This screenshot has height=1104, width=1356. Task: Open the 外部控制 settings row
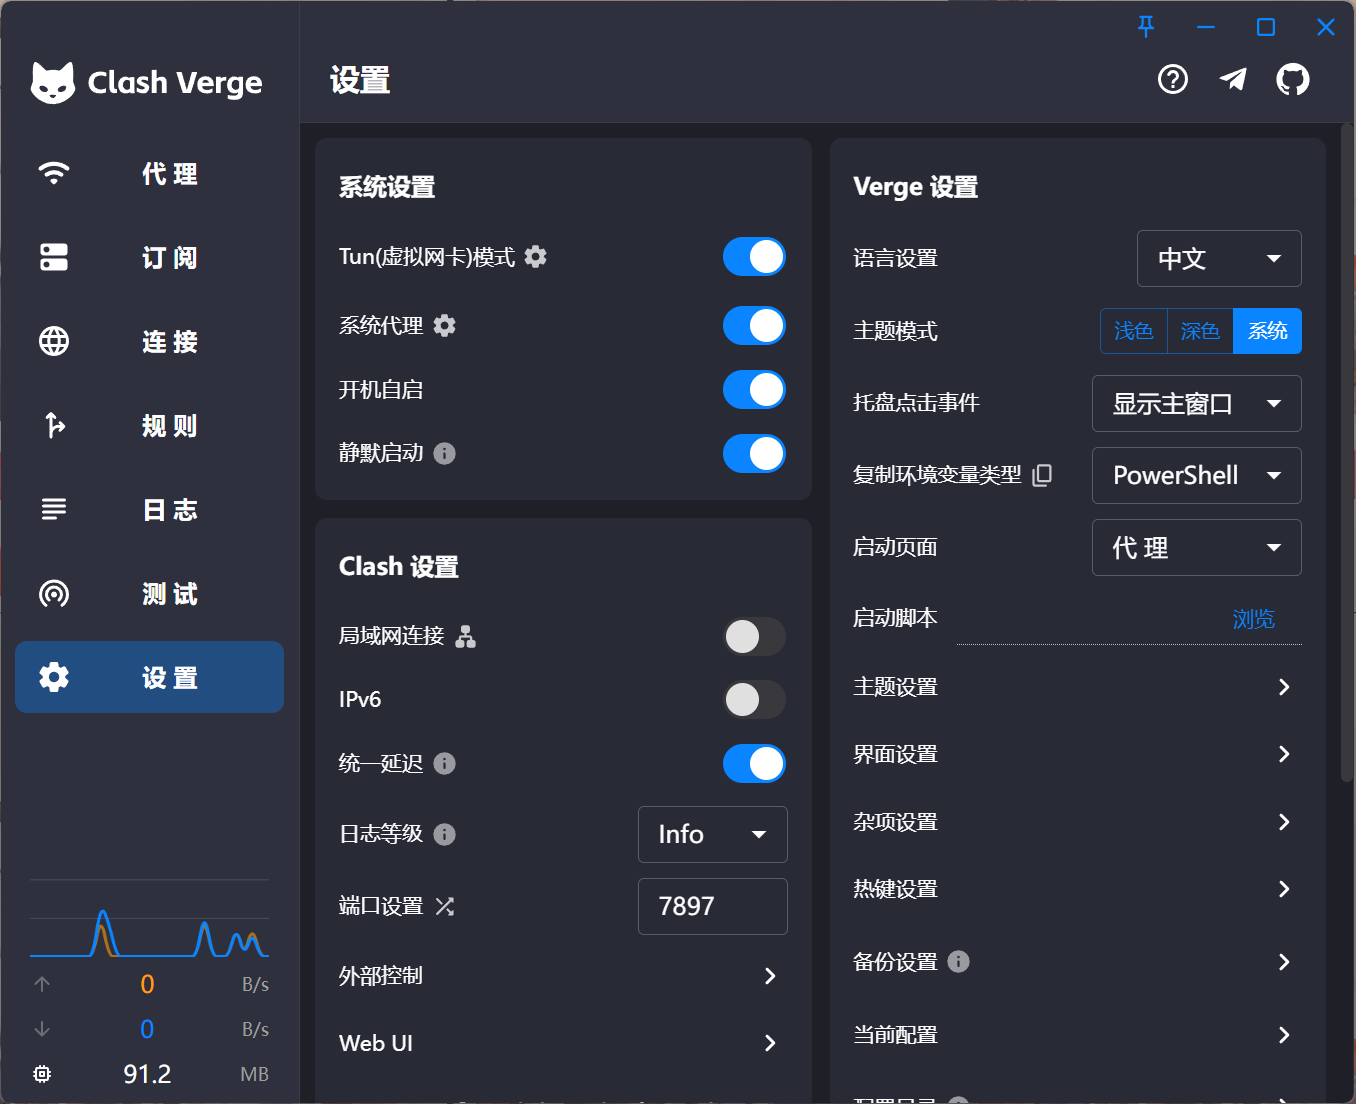tap(563, 976)
